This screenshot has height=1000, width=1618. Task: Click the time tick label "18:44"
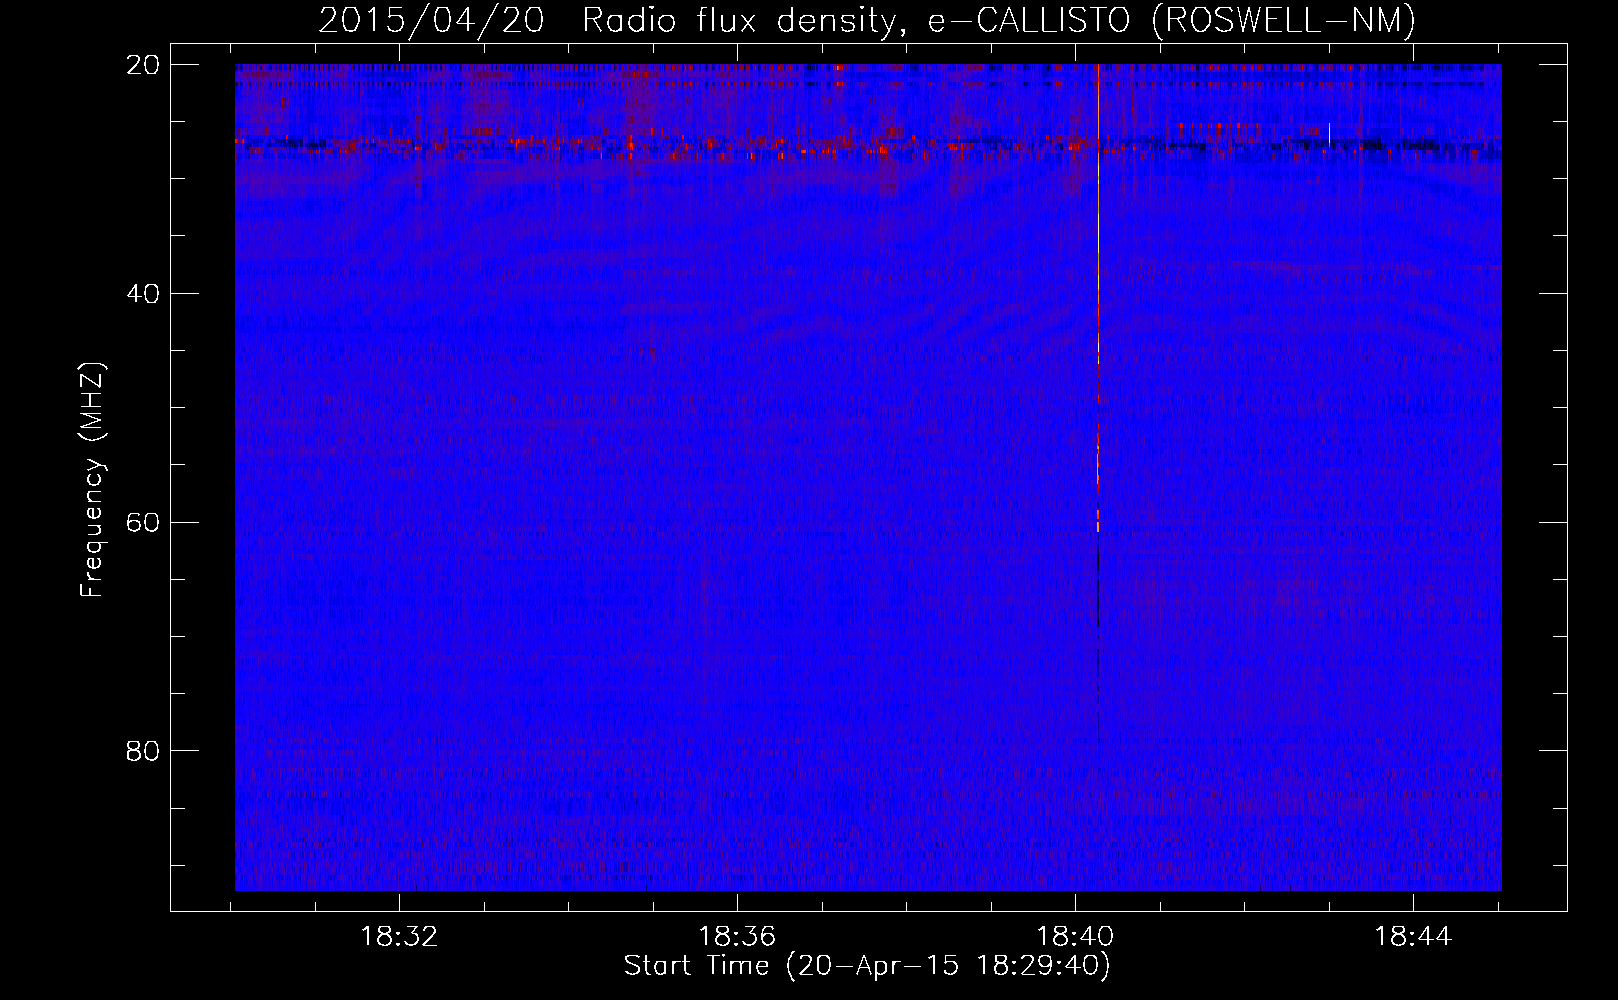click(x=1413, y=937)
